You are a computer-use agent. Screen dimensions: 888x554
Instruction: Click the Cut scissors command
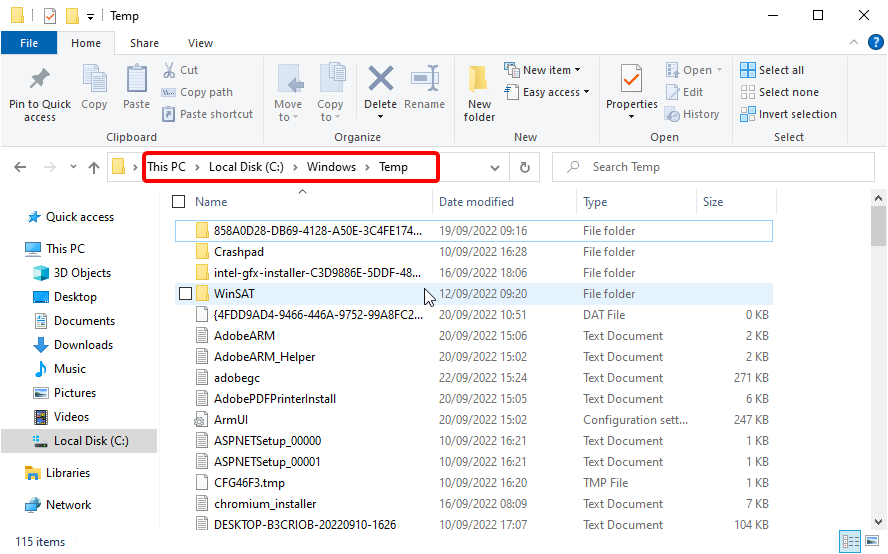coord(181,70)
